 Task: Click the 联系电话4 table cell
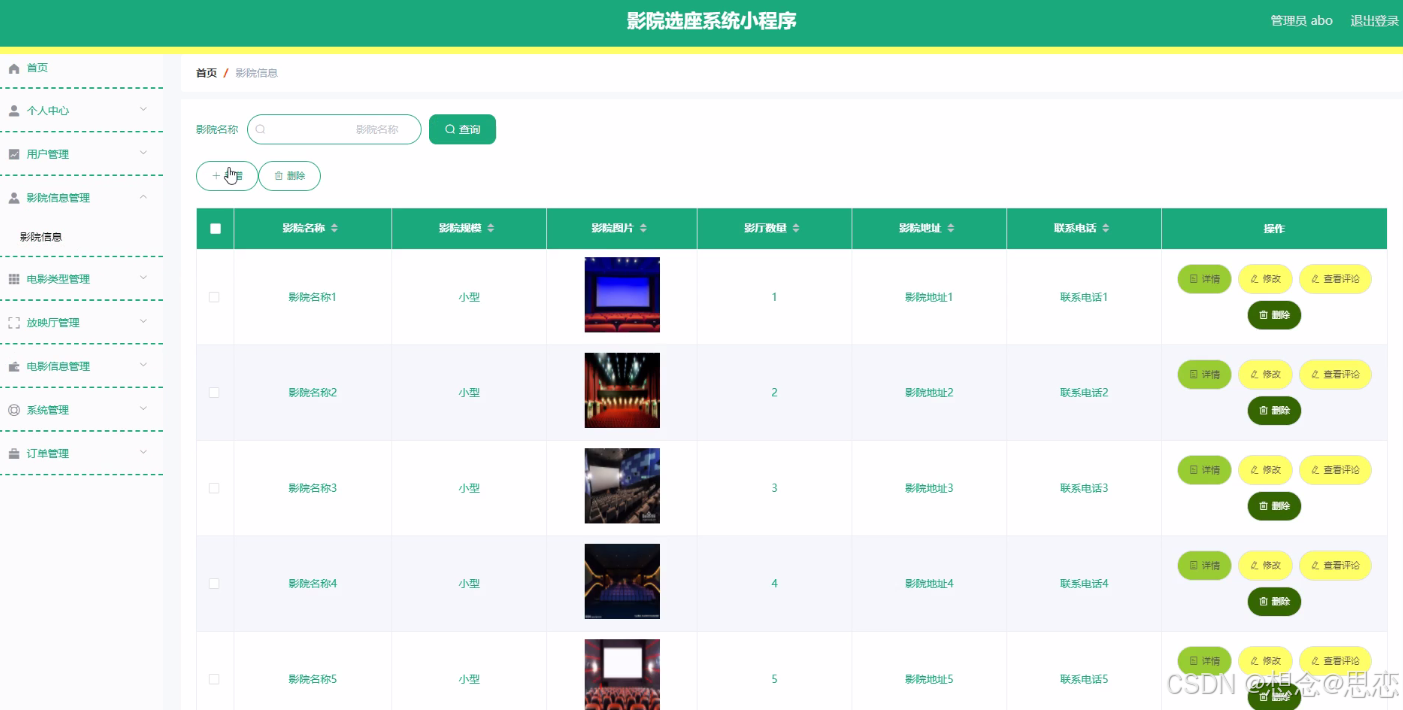[1084, 584]
